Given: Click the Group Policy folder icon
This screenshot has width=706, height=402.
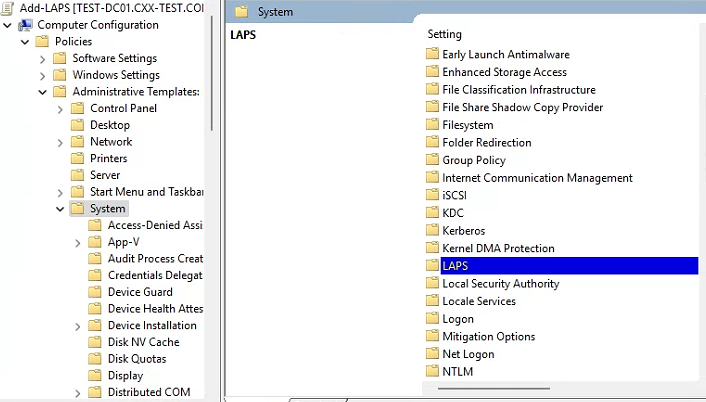Looking at the screenshot, I should click(432, 160).
